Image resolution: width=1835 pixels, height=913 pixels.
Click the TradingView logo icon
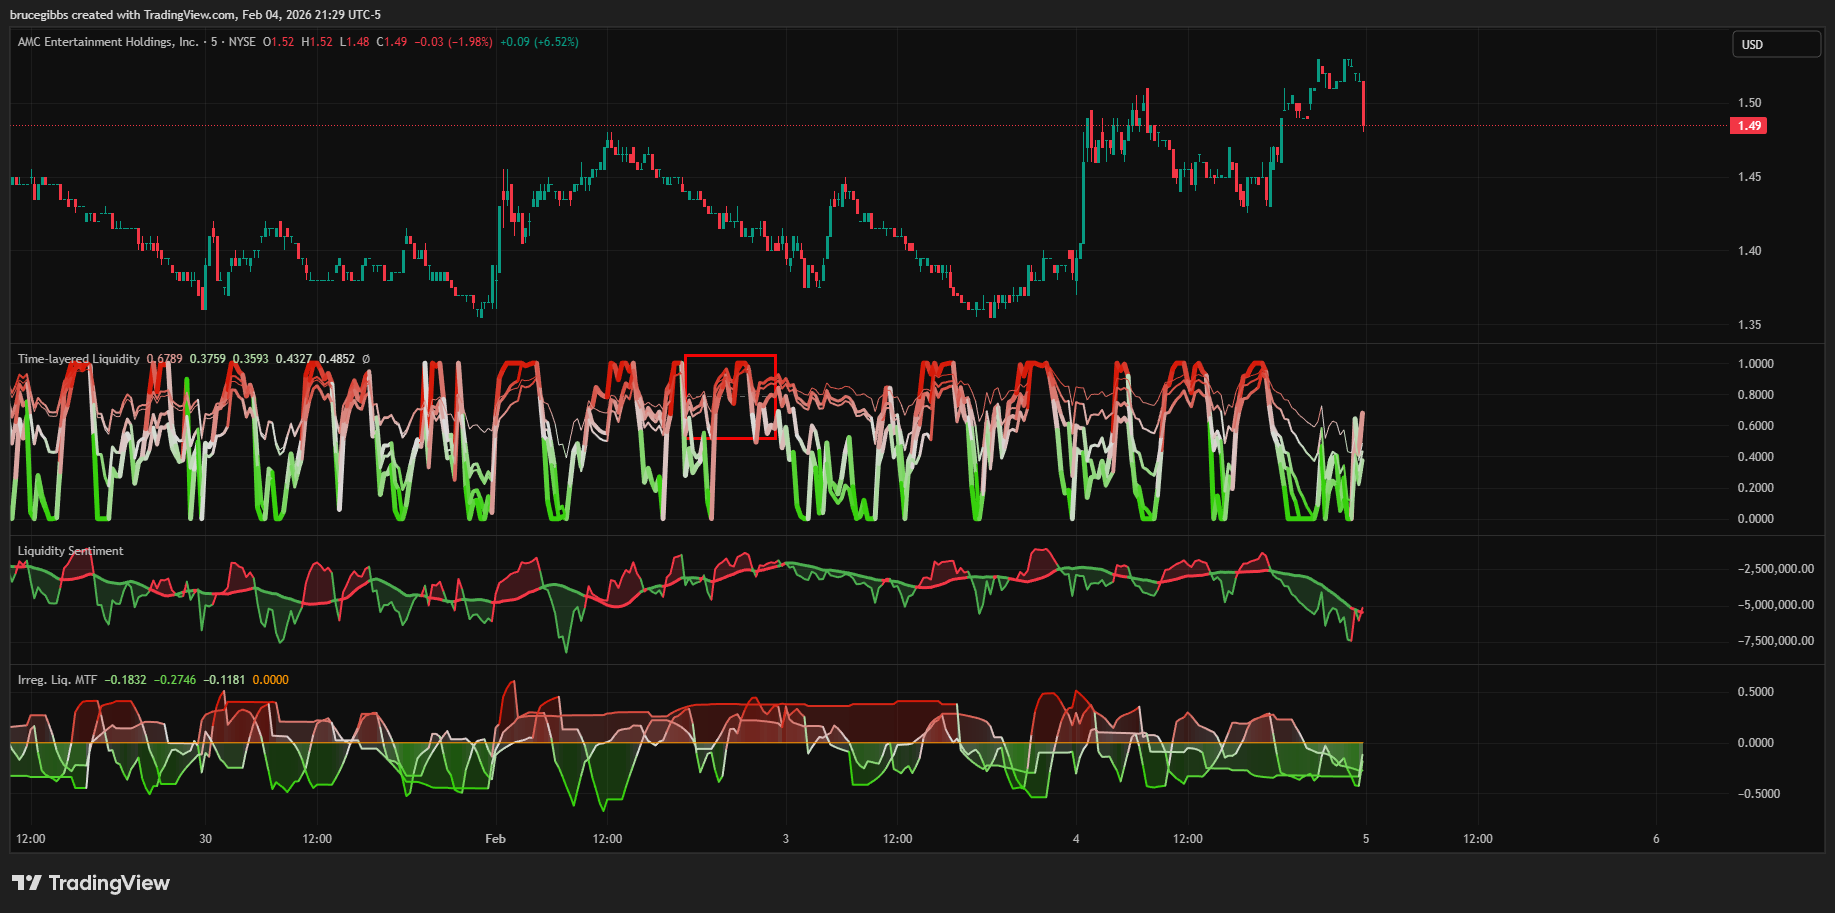[x=27, y=883]
